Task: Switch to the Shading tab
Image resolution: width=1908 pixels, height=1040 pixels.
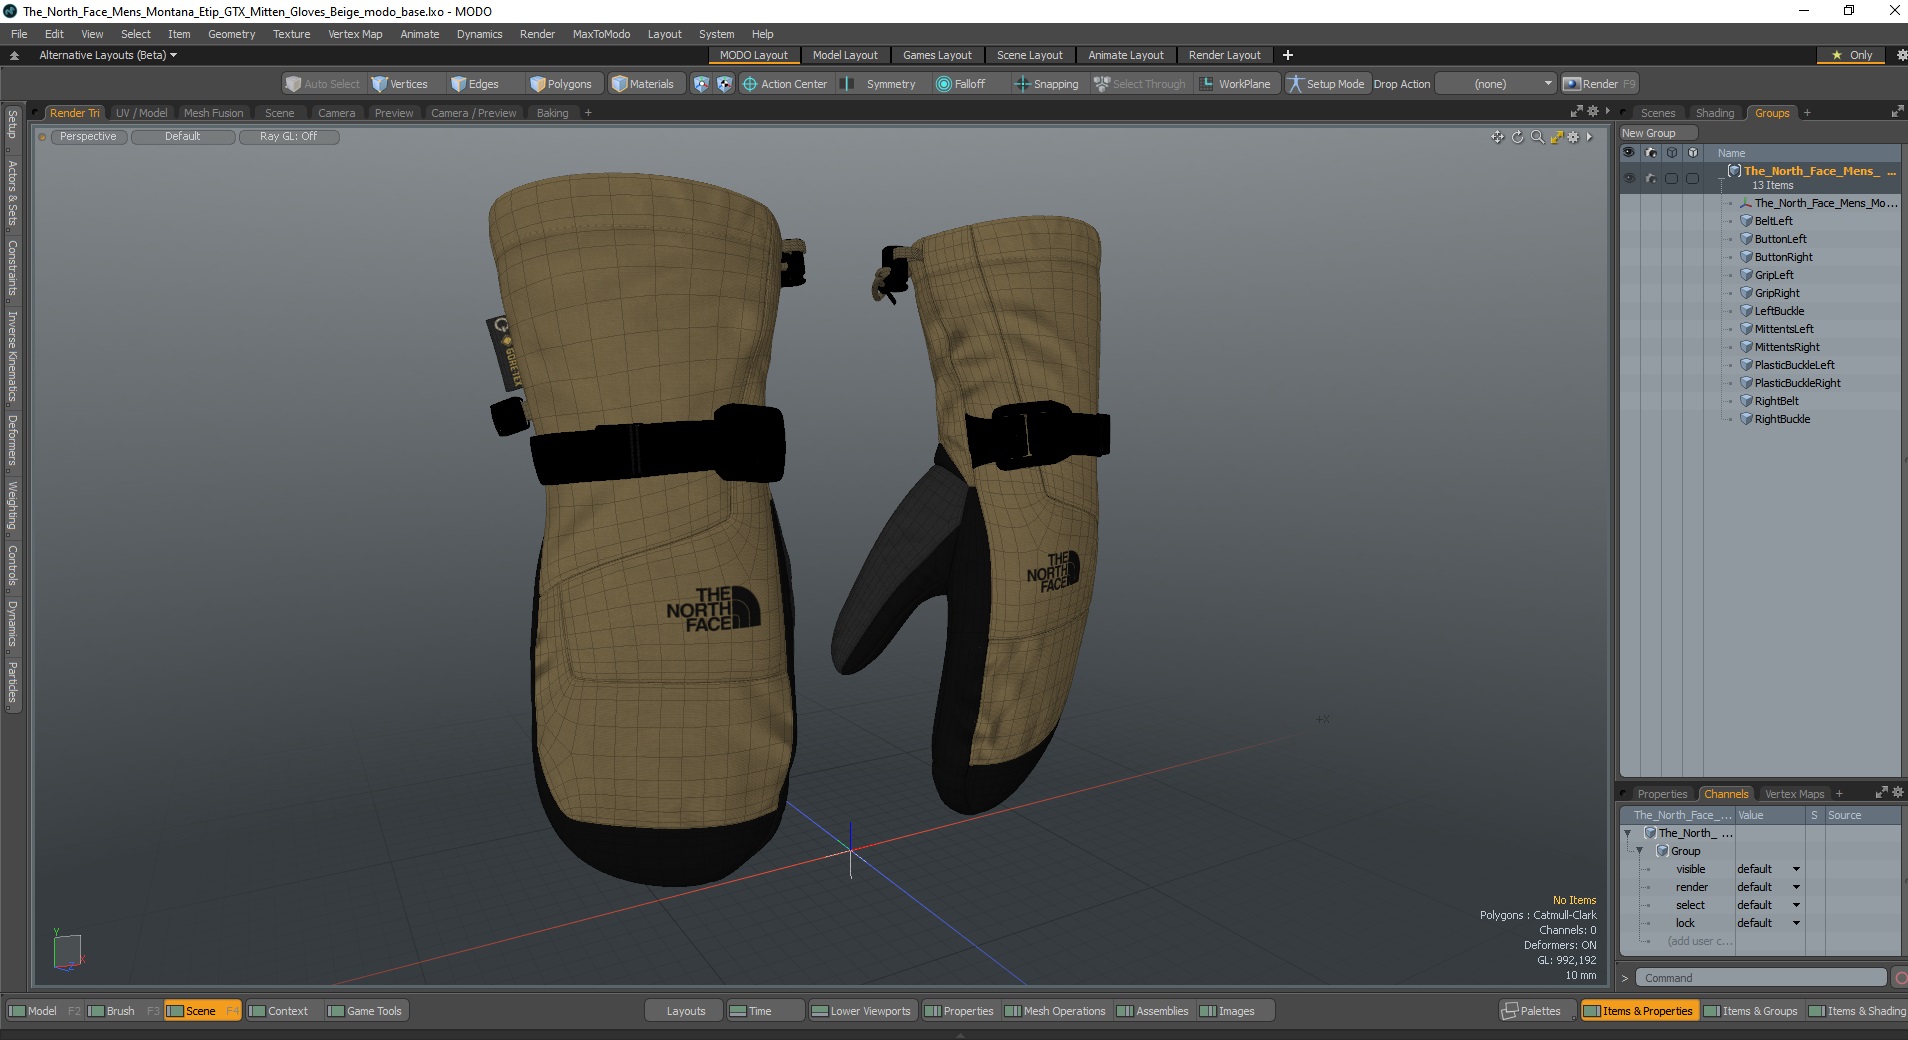Action: point(1715,113)
